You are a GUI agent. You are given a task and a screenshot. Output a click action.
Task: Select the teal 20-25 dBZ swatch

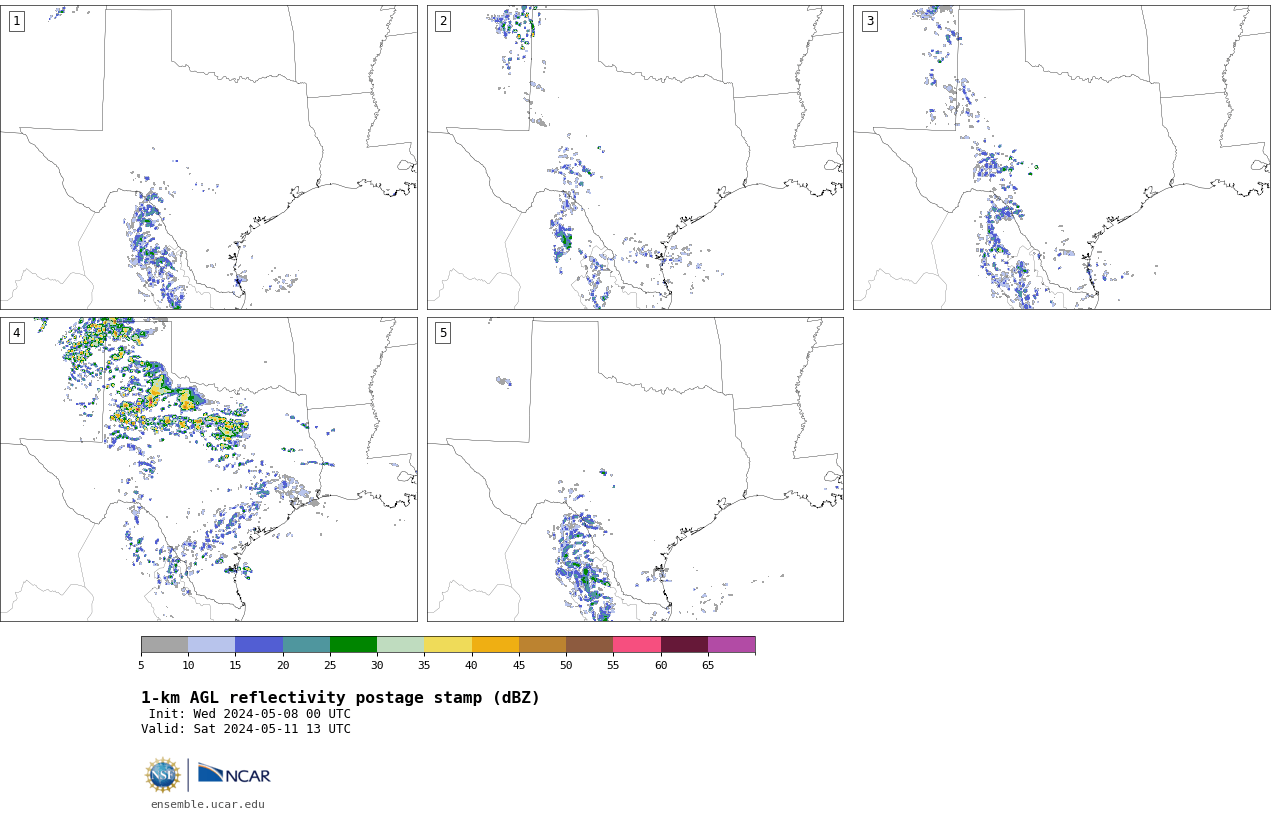tap(306, 644)
